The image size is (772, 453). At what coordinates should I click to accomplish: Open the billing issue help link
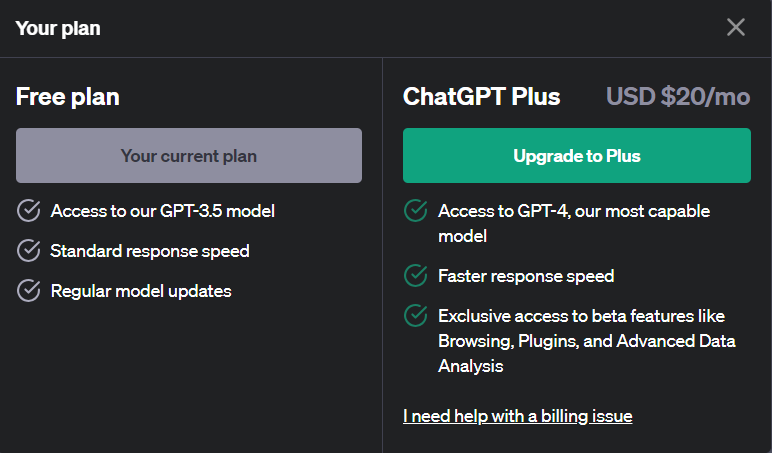pyautogui.click(x=517, y=415)
